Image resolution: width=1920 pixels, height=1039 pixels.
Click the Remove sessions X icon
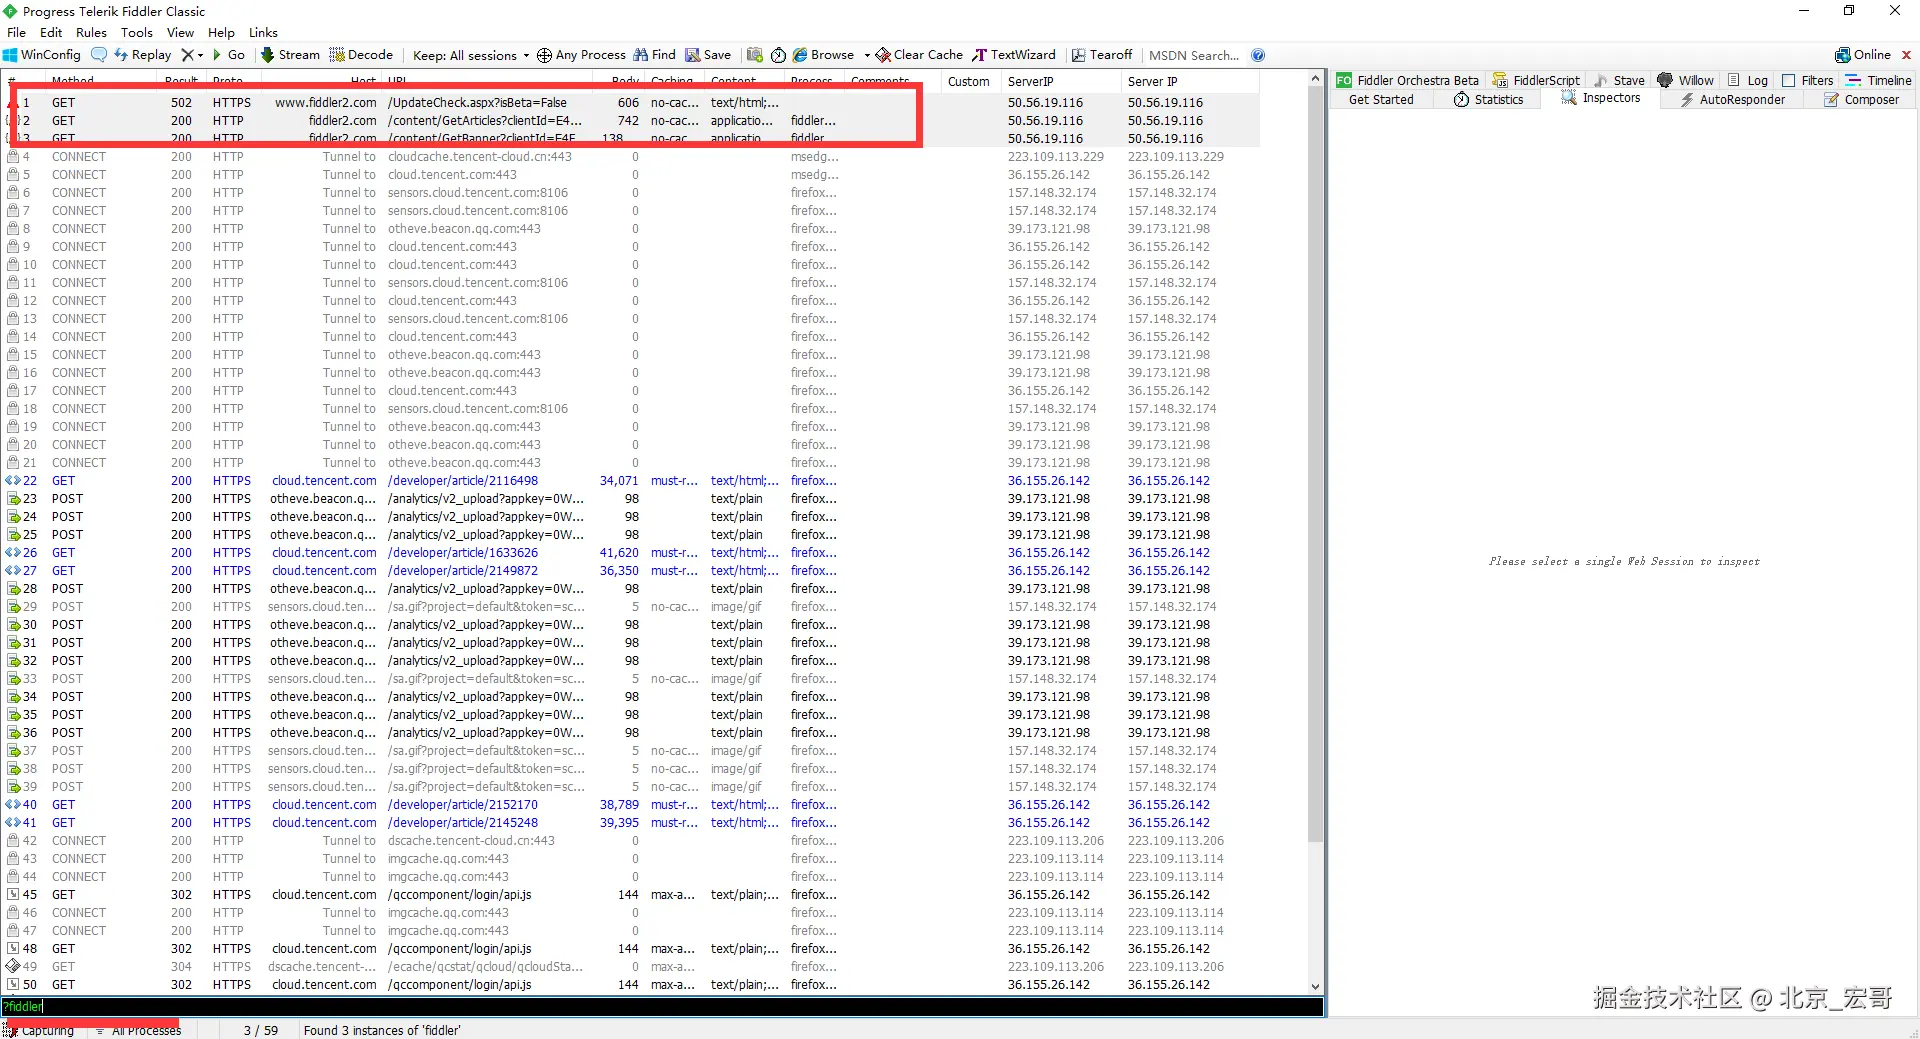point(187,55)
